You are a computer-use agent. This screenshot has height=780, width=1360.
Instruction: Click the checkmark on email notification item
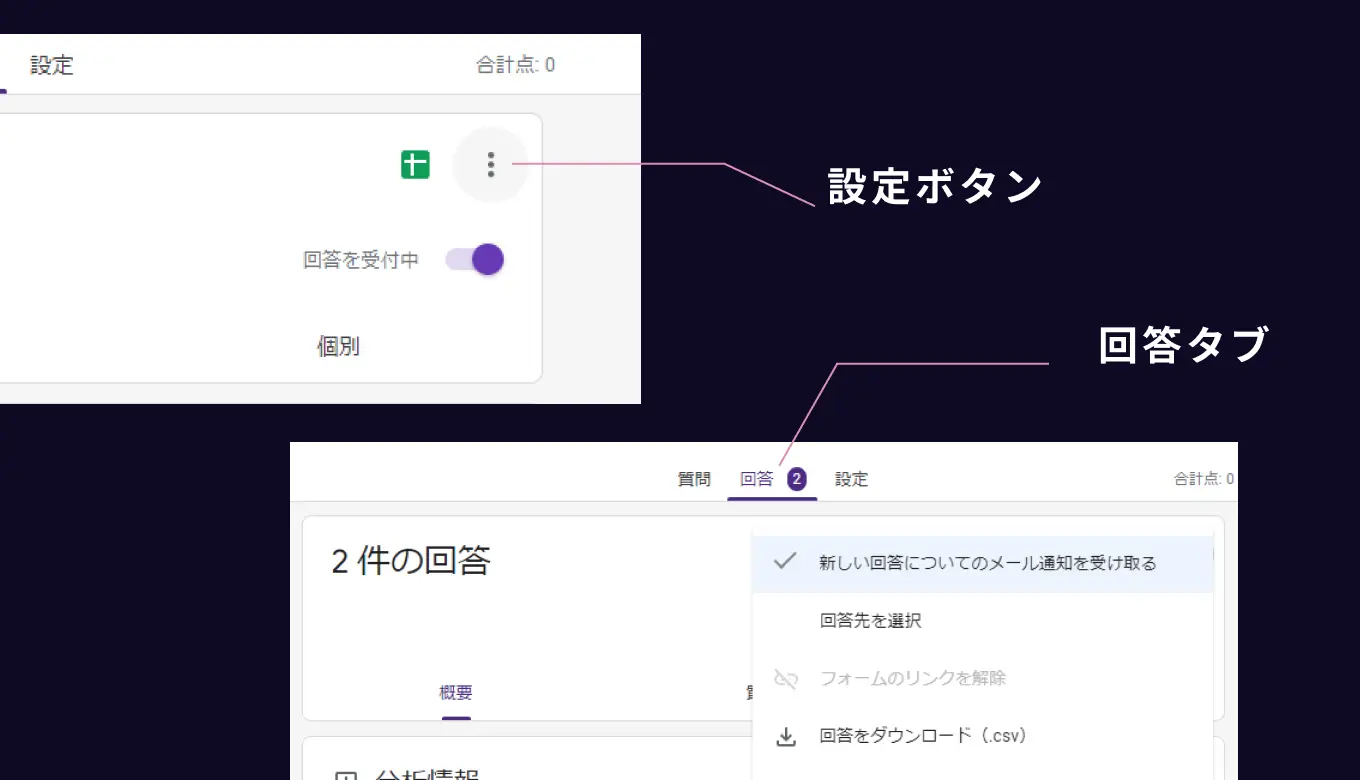pyautogui.click(x=786, y=562)
